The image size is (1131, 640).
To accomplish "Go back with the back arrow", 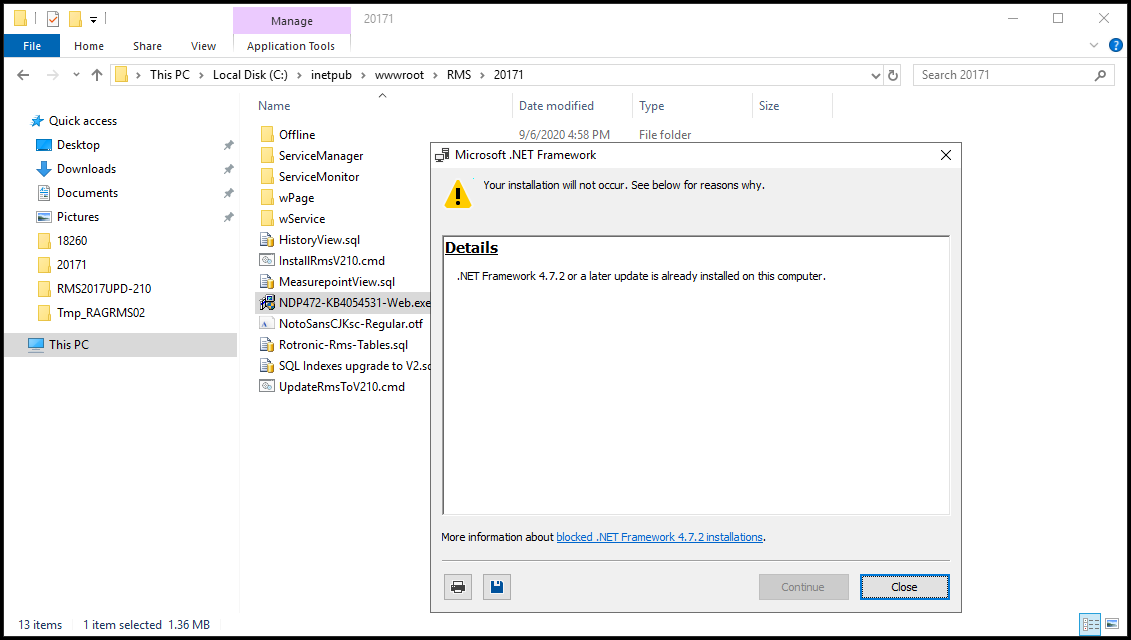I will click(x=23, y=75).
